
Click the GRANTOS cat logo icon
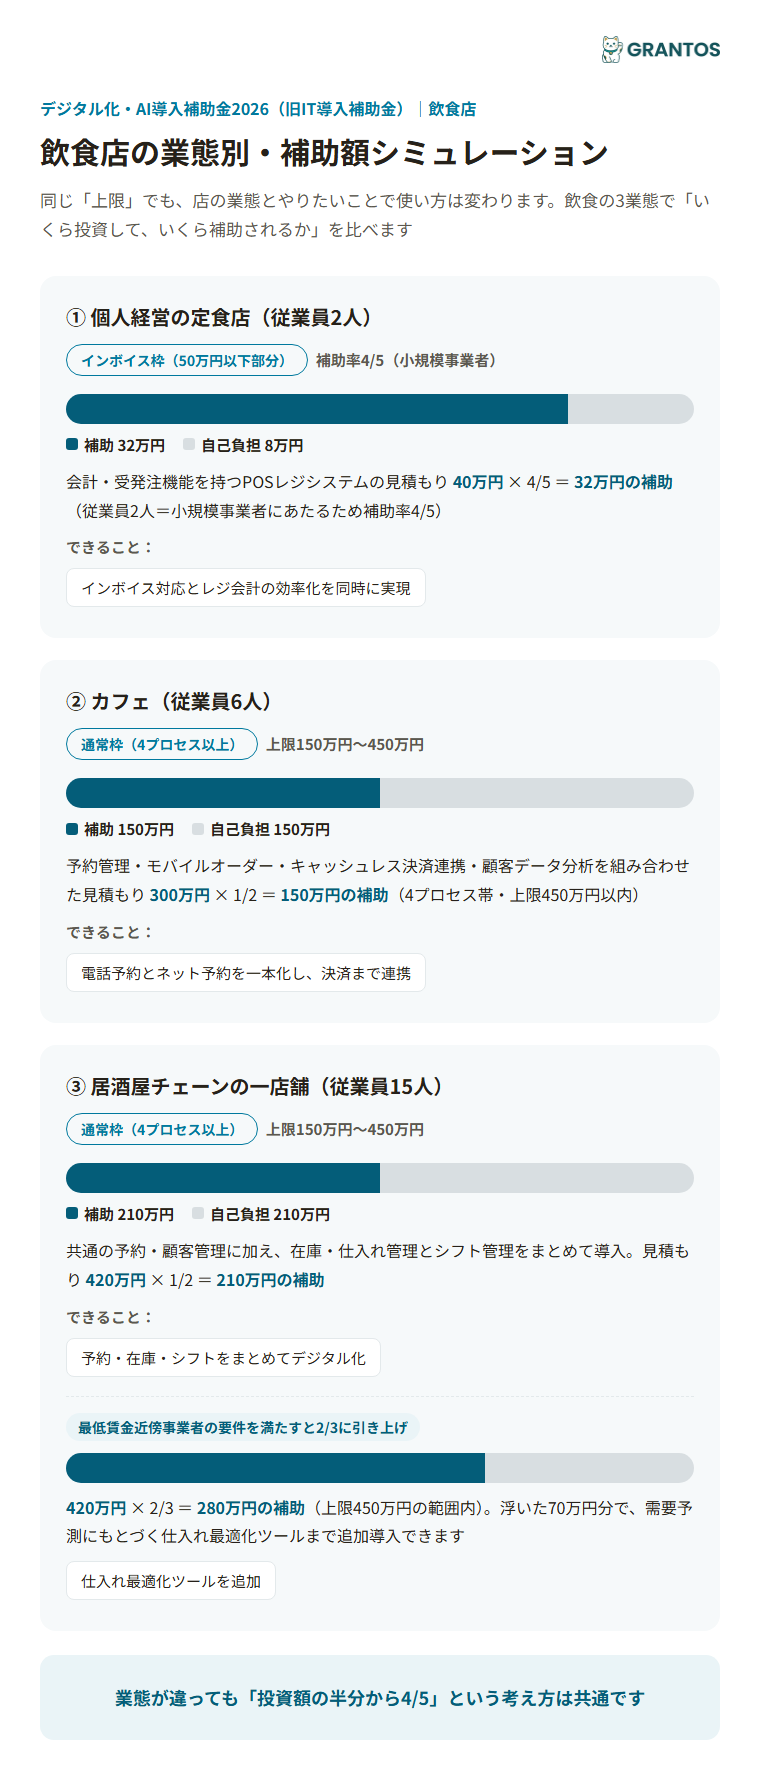611,49
